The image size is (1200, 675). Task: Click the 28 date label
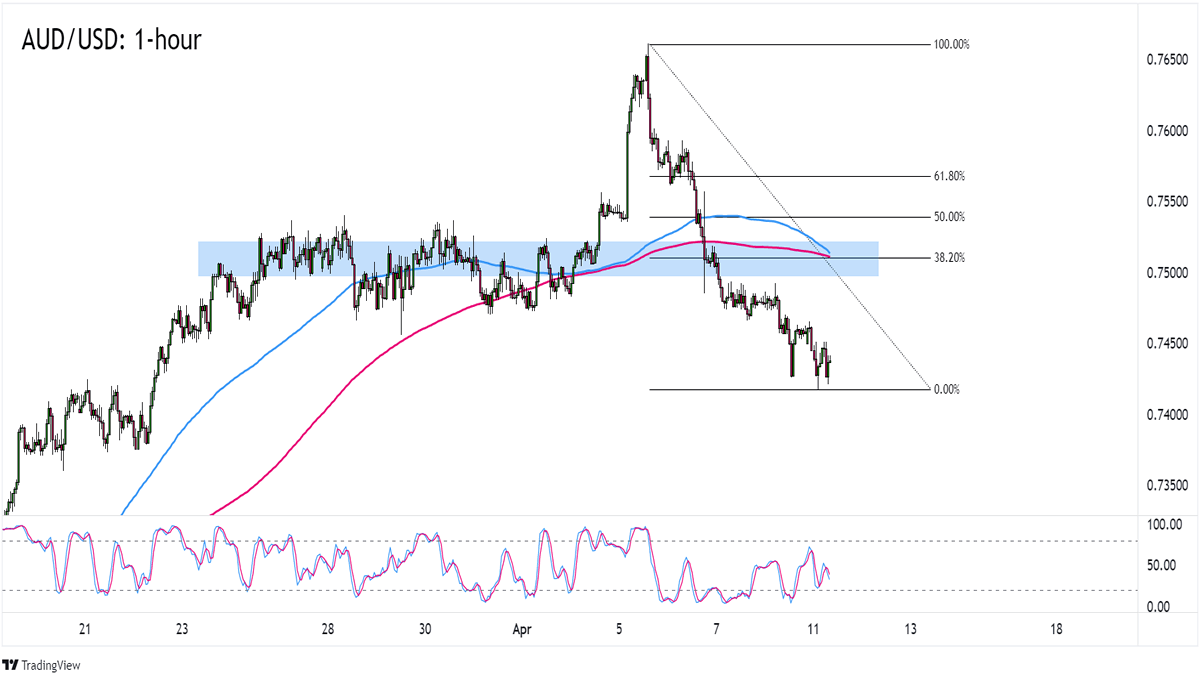pyautogui.click(x=327, y=630)
